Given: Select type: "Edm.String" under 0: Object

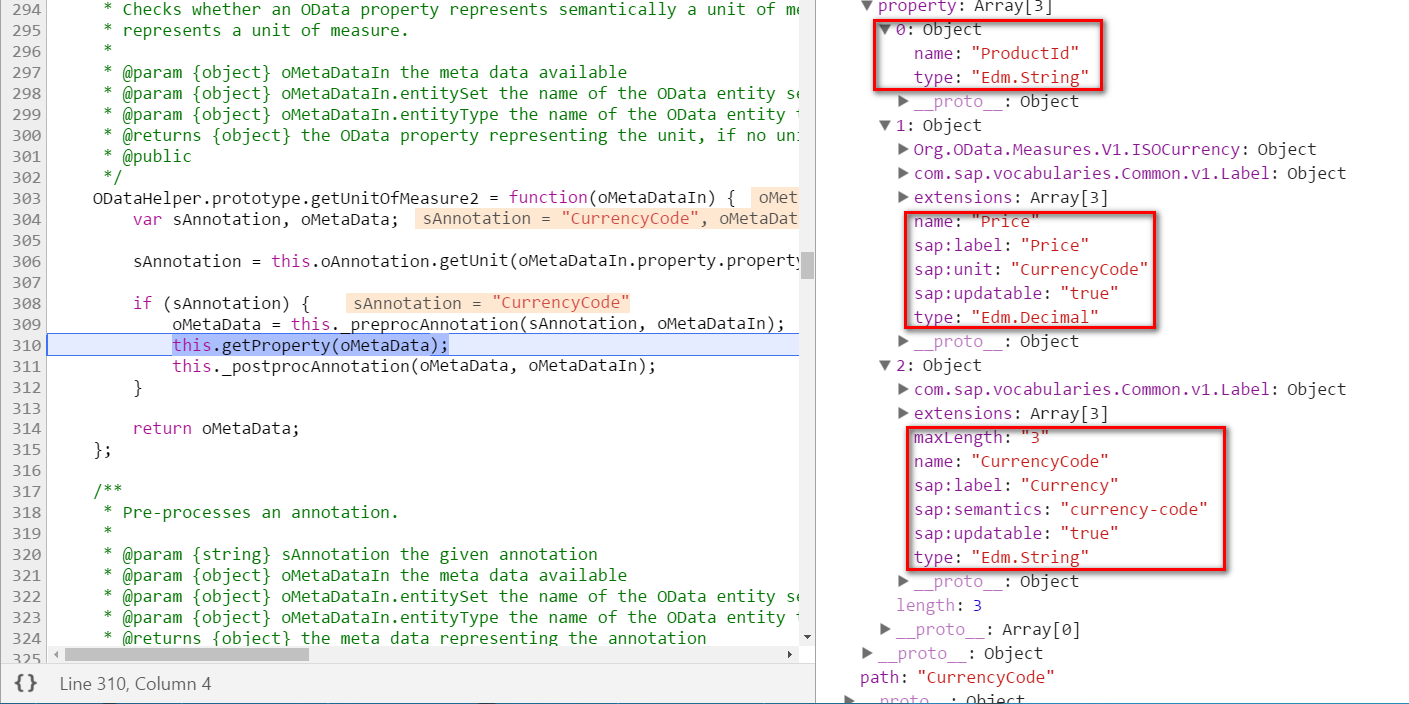Looking at the screenshot, I should 1001,77.
